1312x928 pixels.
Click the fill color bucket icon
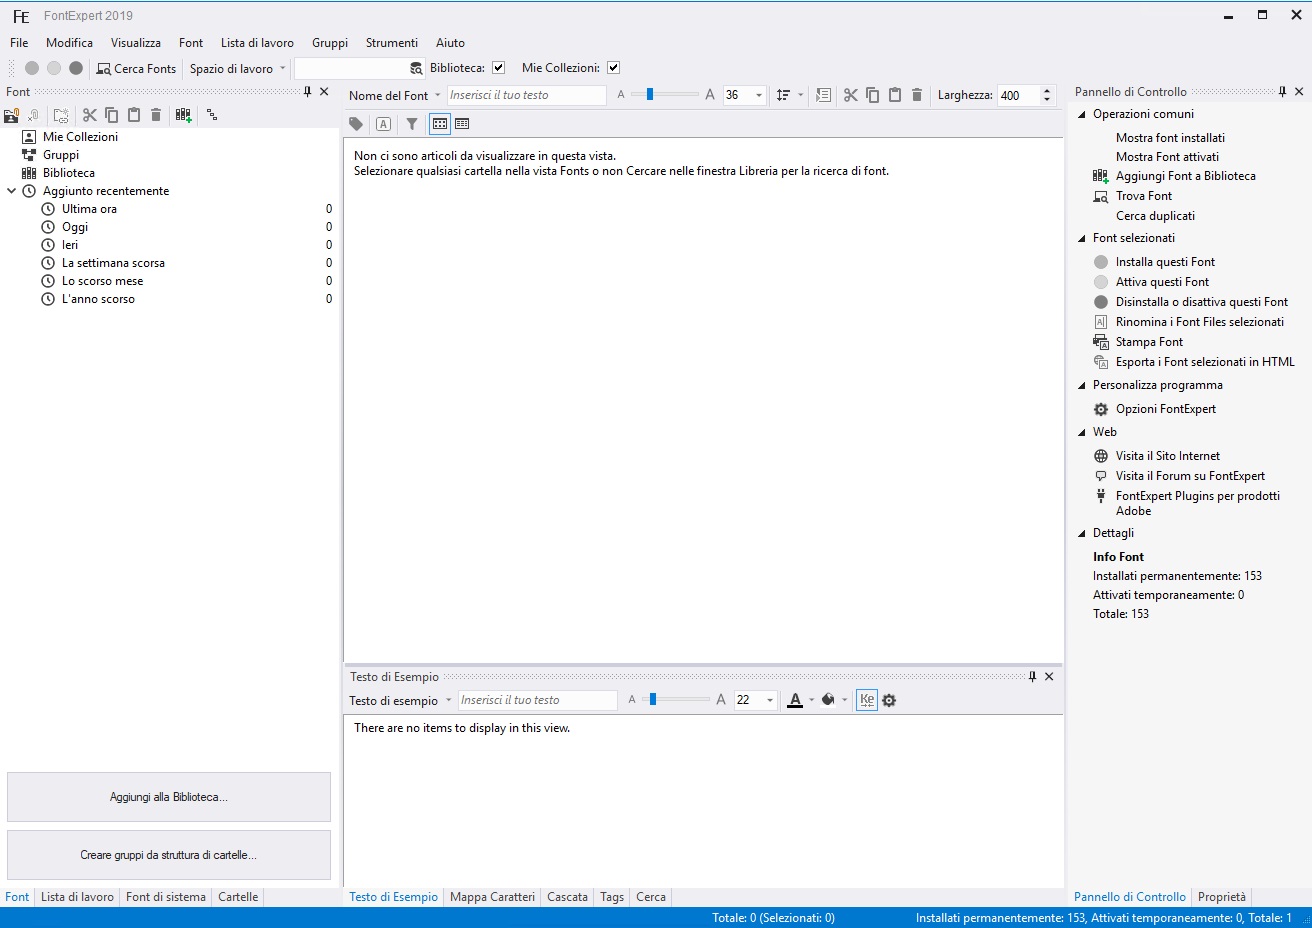click(827, 700)
